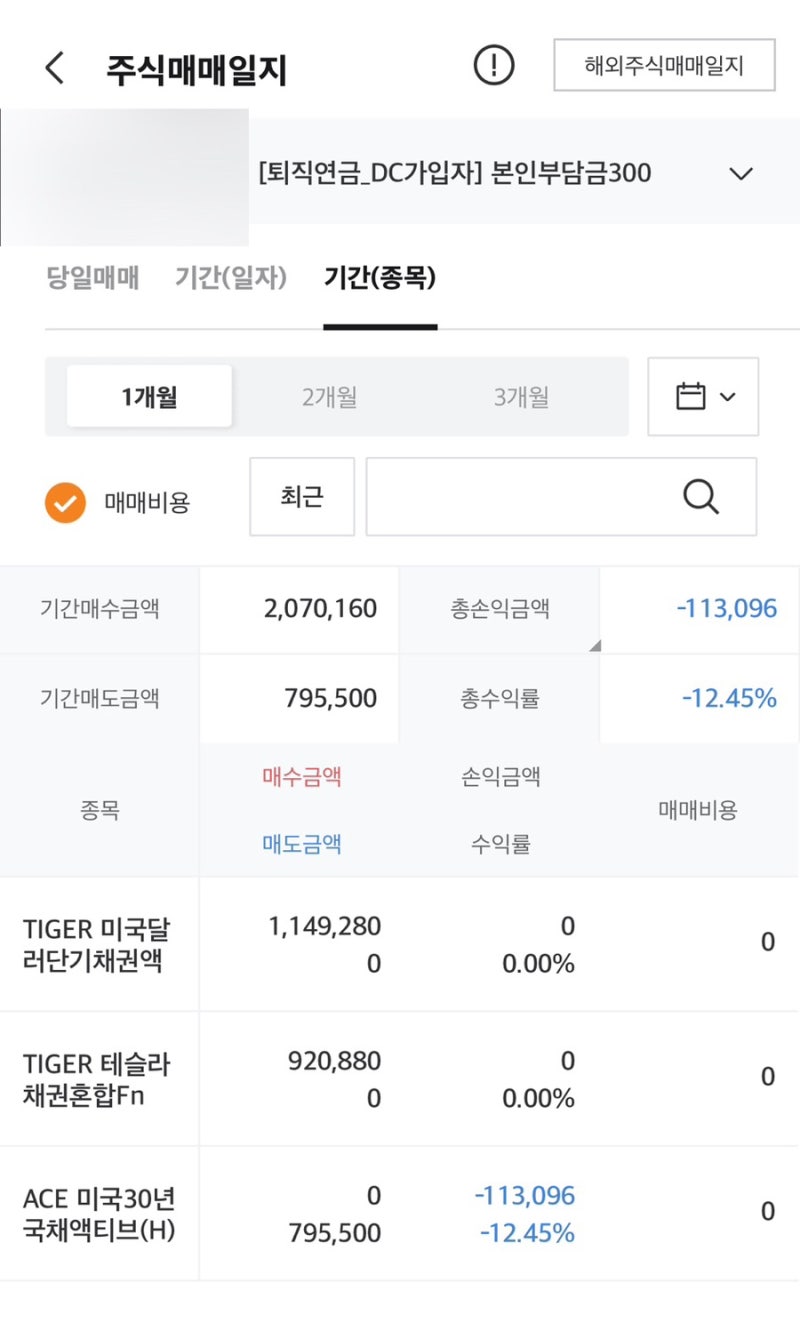Tap the 총손익금액 cell corner triangle
This screenshot has width=800, height=1331.
[x=595, y=646]
